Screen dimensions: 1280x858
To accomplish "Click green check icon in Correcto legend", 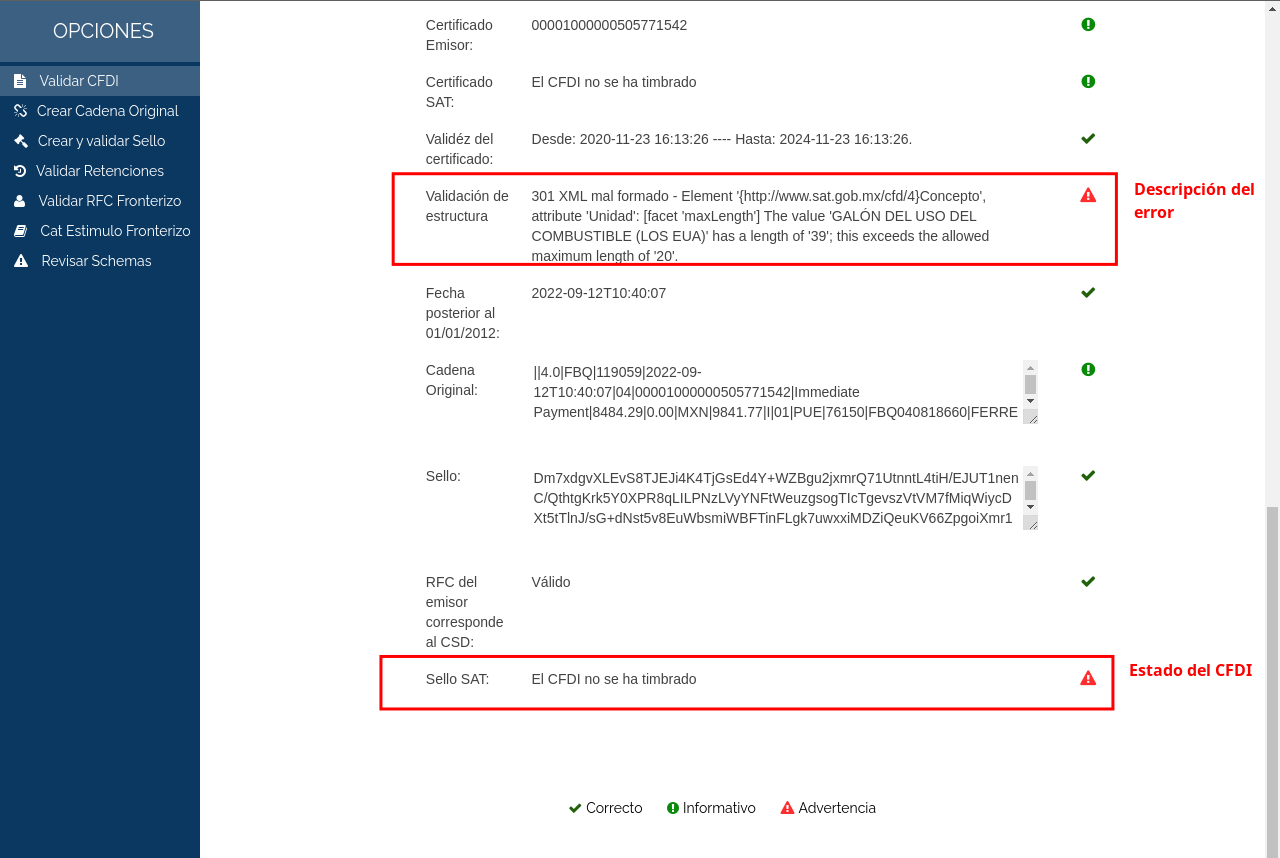I will coord(575,808).
